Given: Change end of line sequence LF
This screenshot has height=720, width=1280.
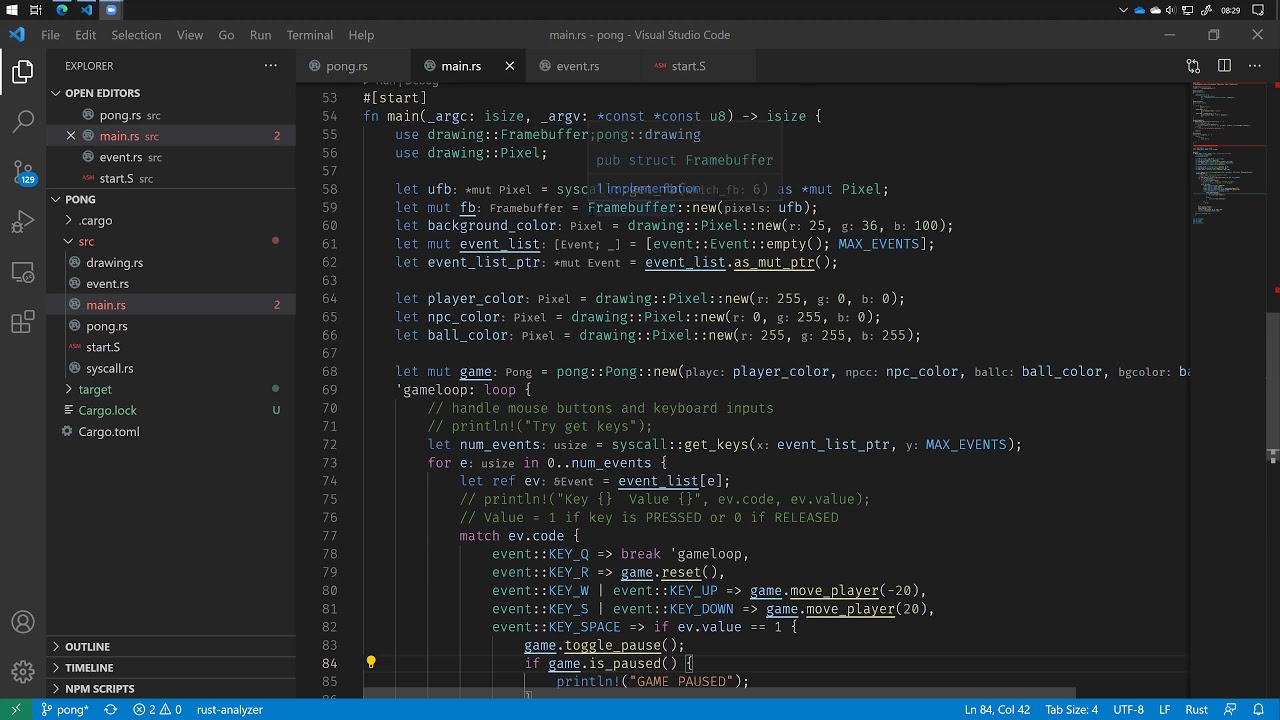Looking at the screenshot, I should tap(1165, 710).
